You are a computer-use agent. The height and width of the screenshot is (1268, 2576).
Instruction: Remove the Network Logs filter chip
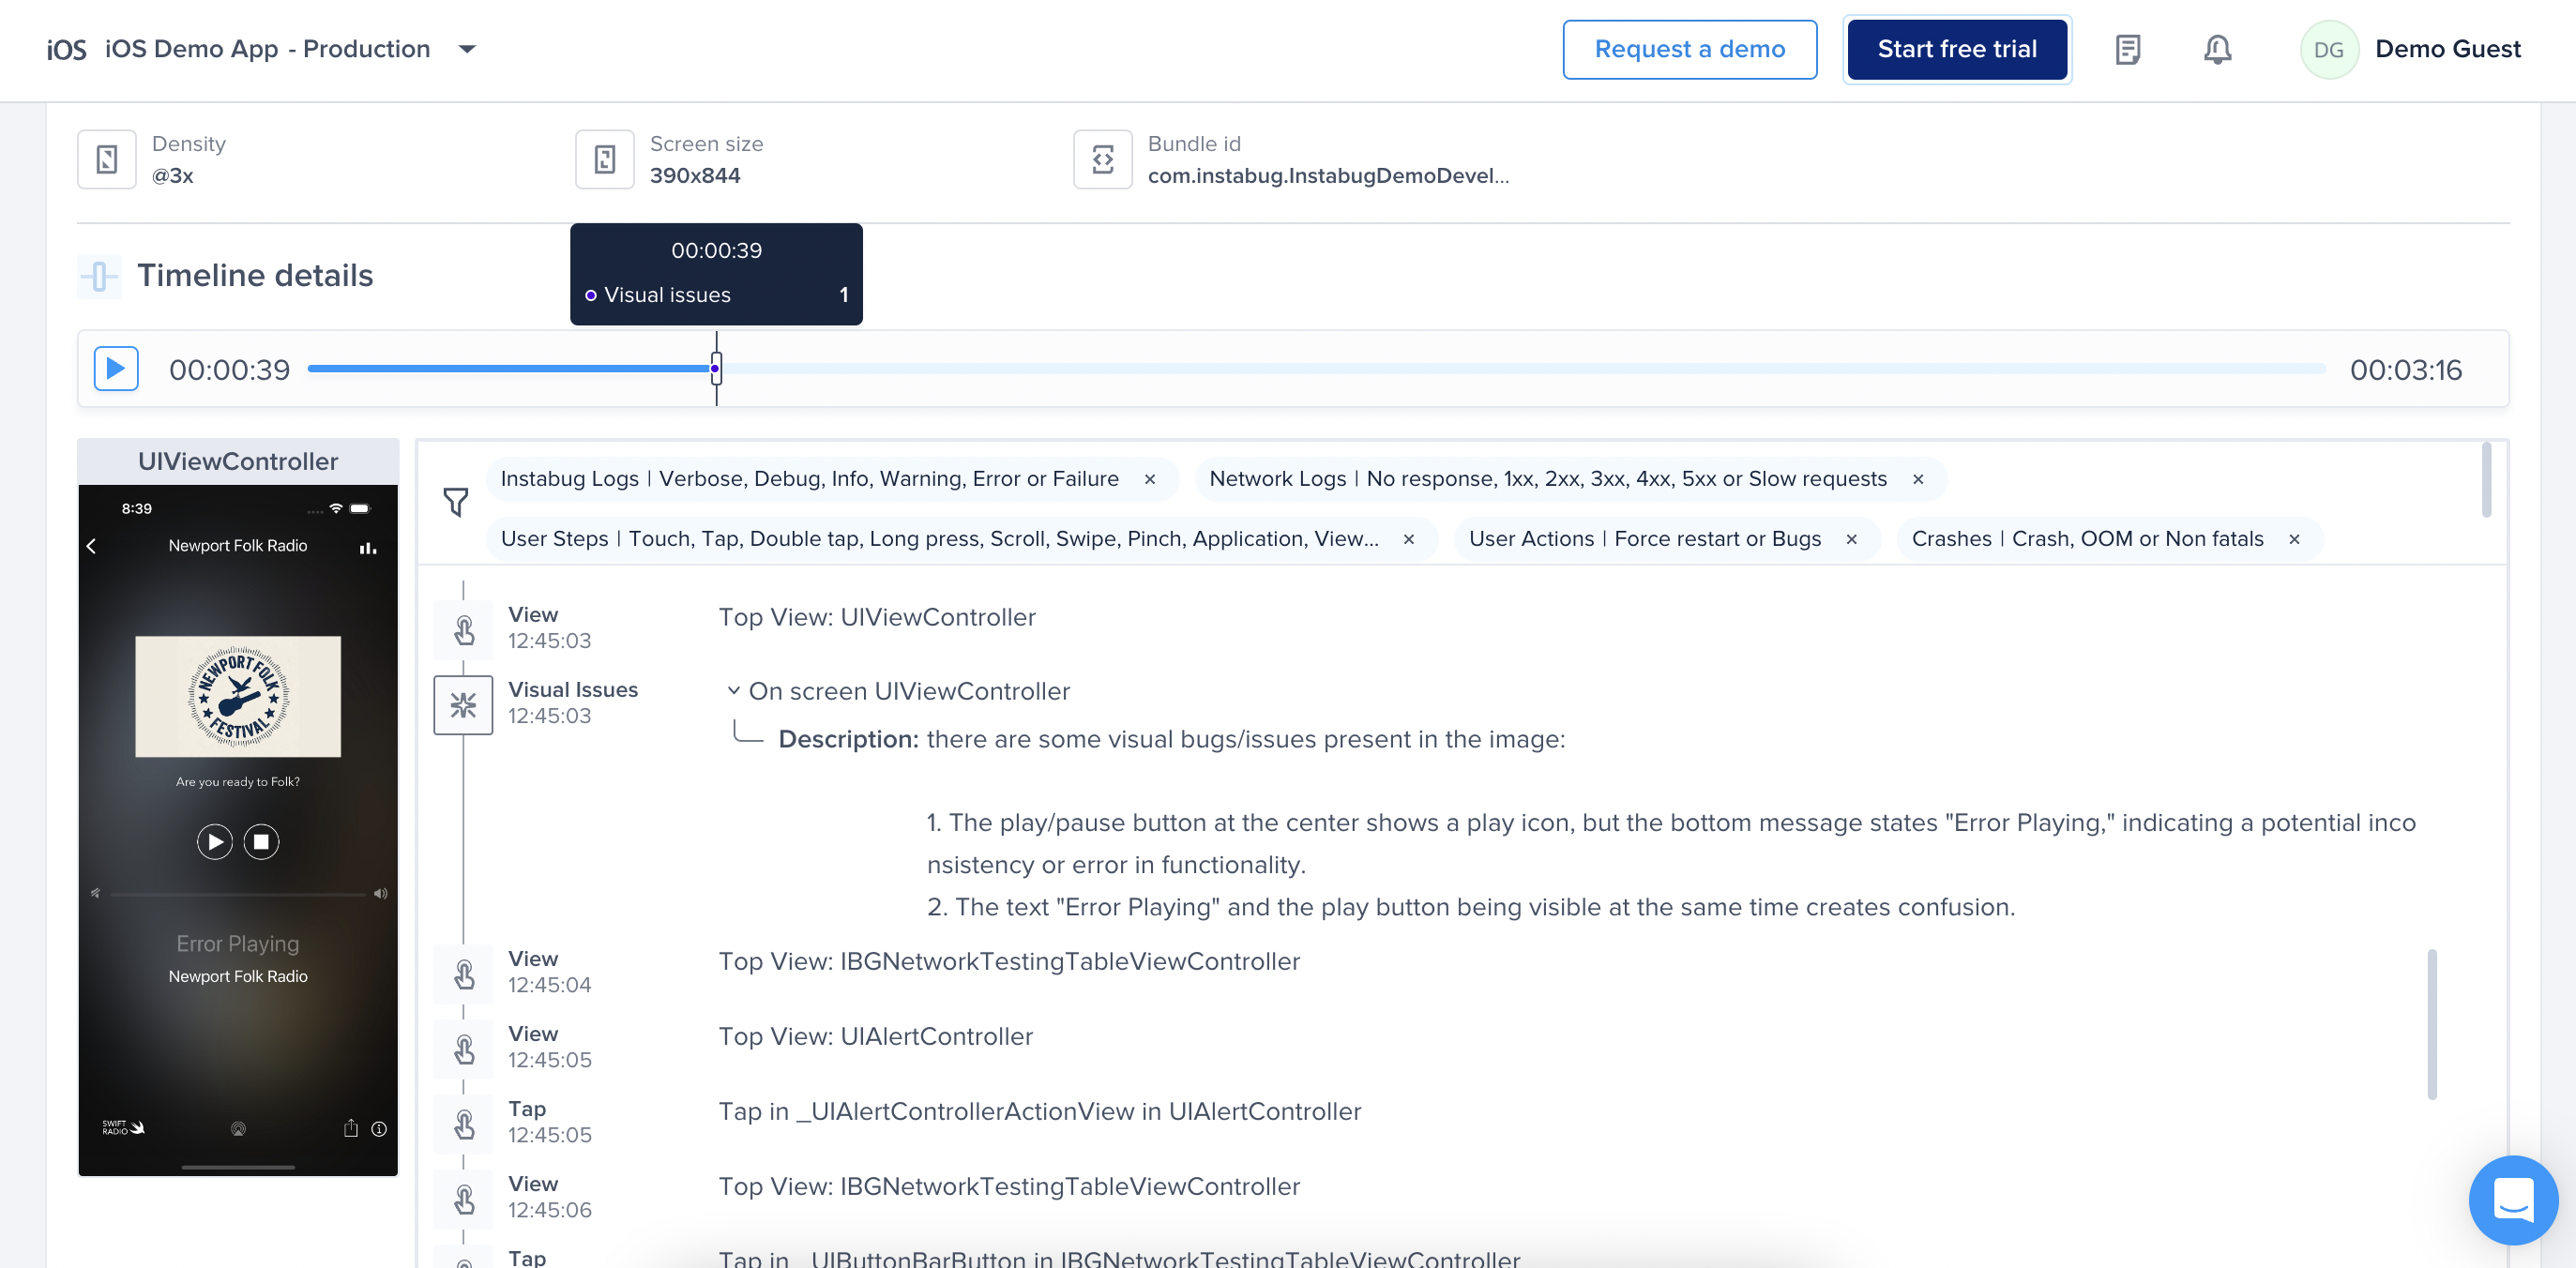1918,479
